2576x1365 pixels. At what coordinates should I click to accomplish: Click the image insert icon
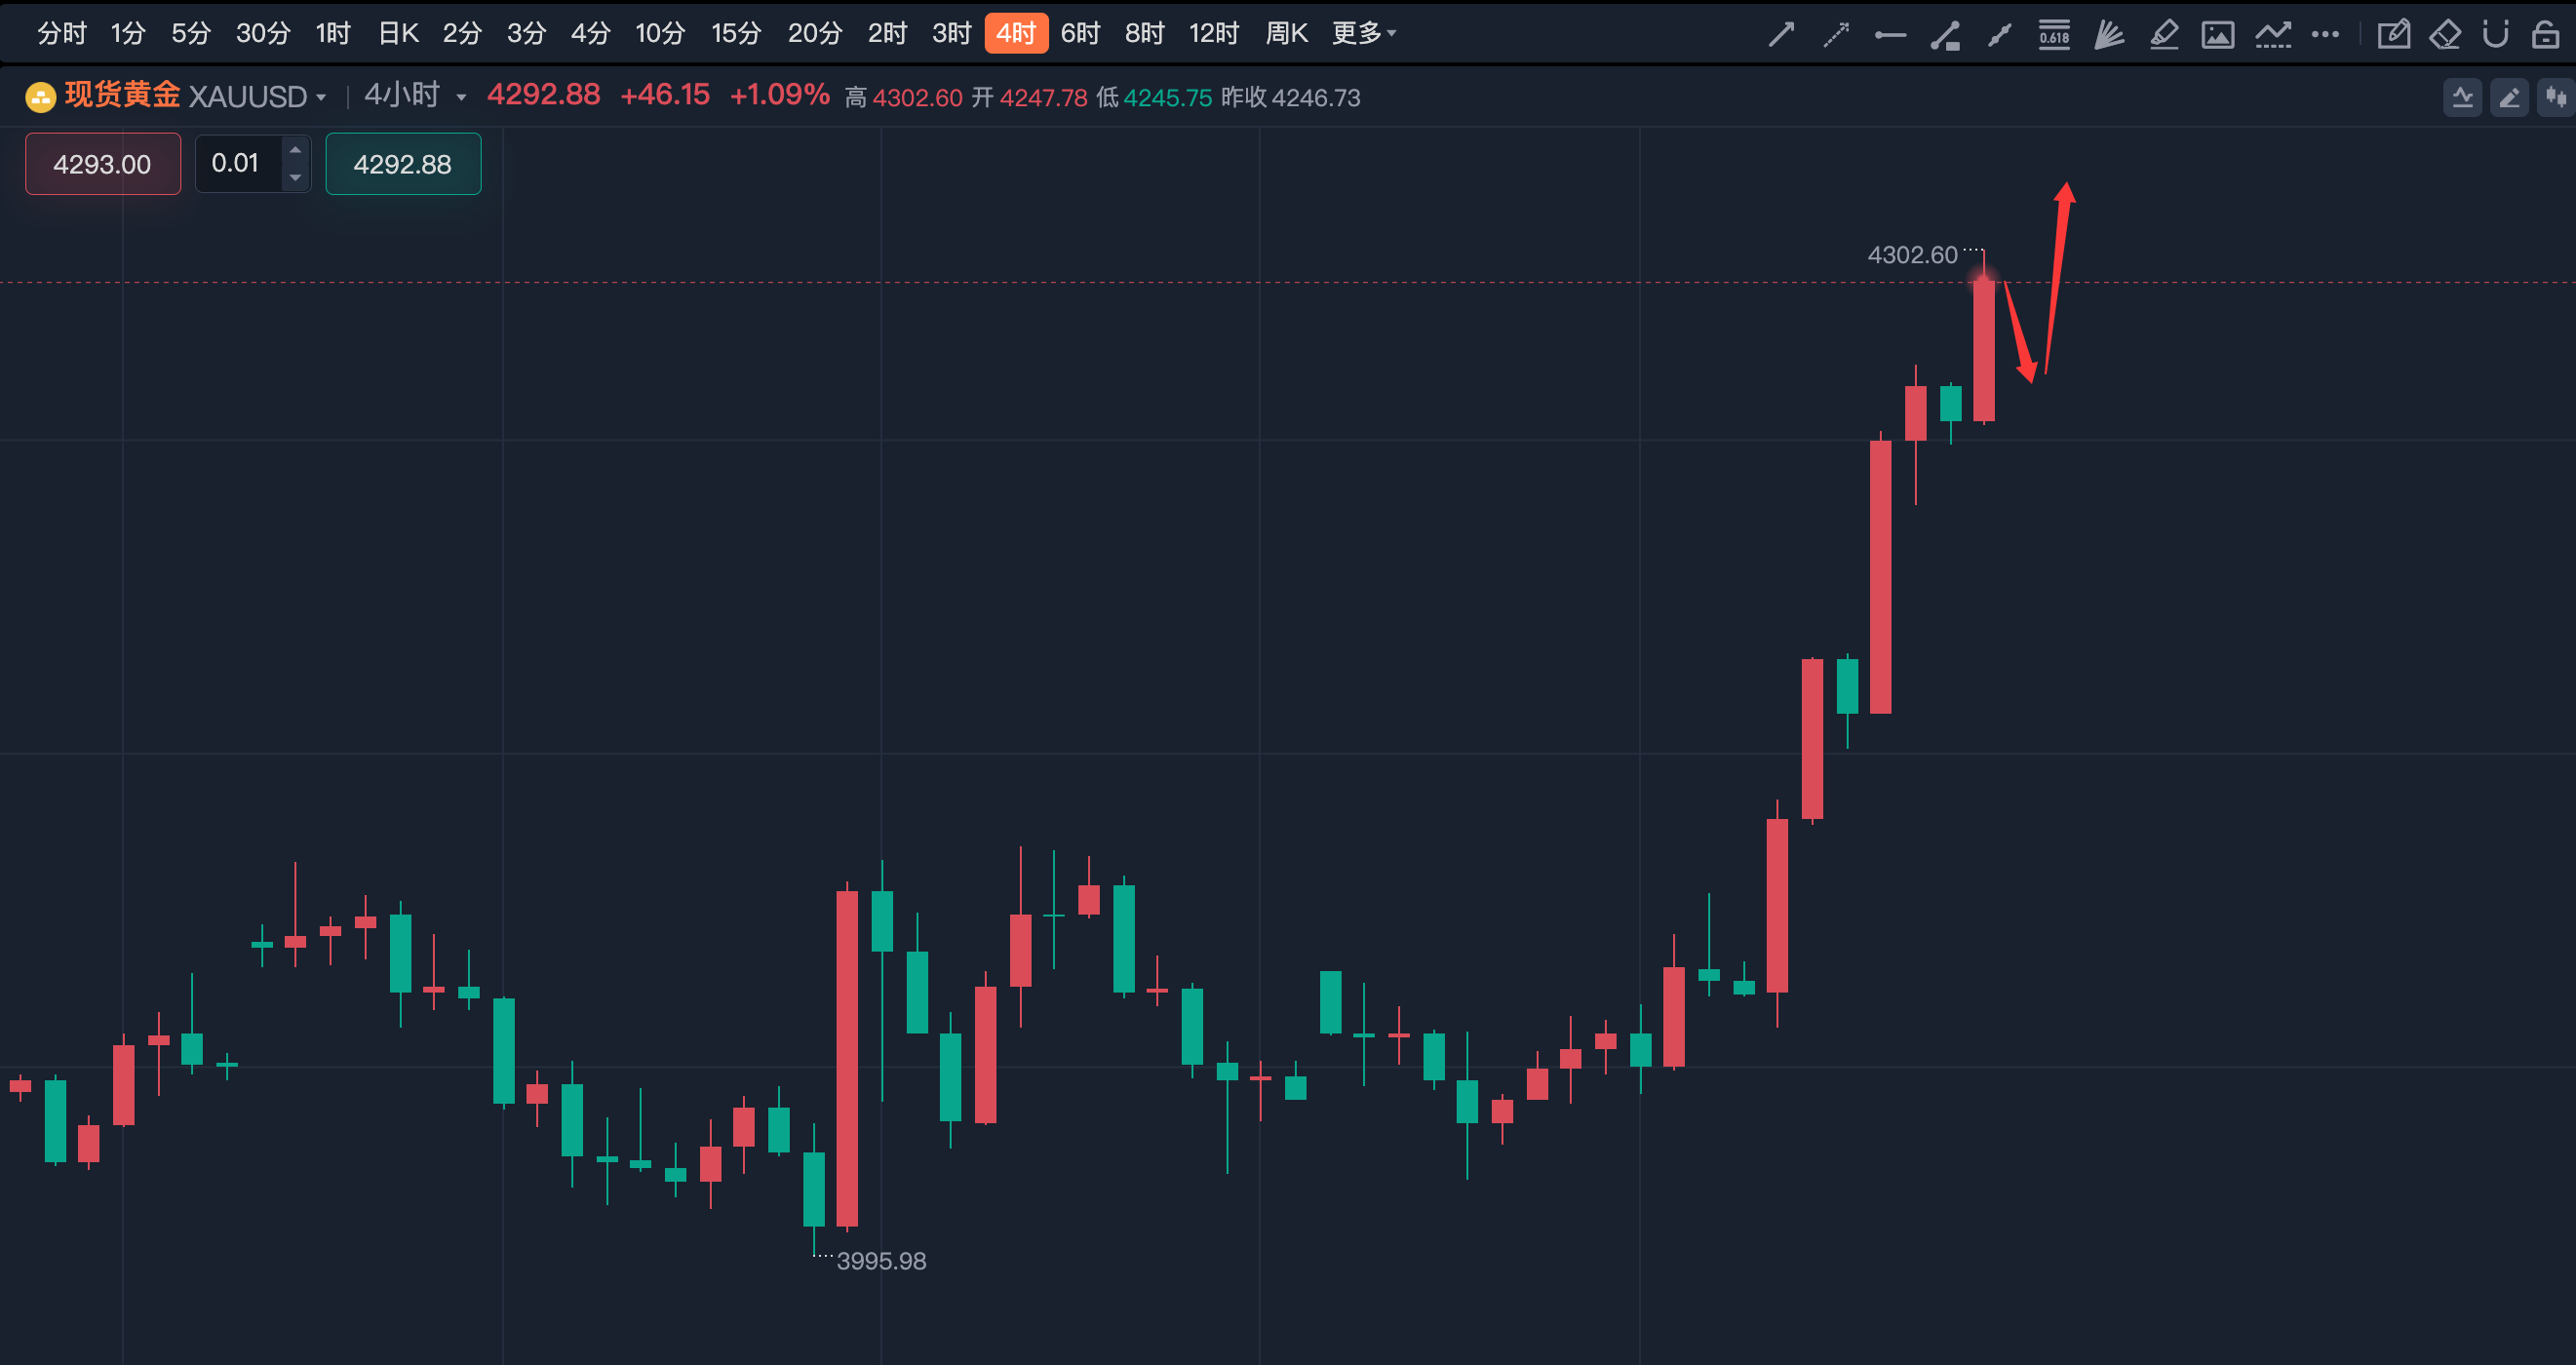2218,35
